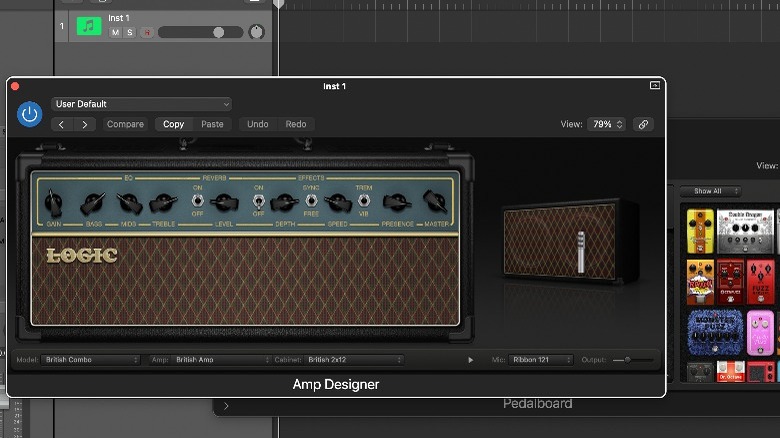Go to the next preset with right arrow
The height and width of the screenshot is (438, 780).
coord(85,124)
